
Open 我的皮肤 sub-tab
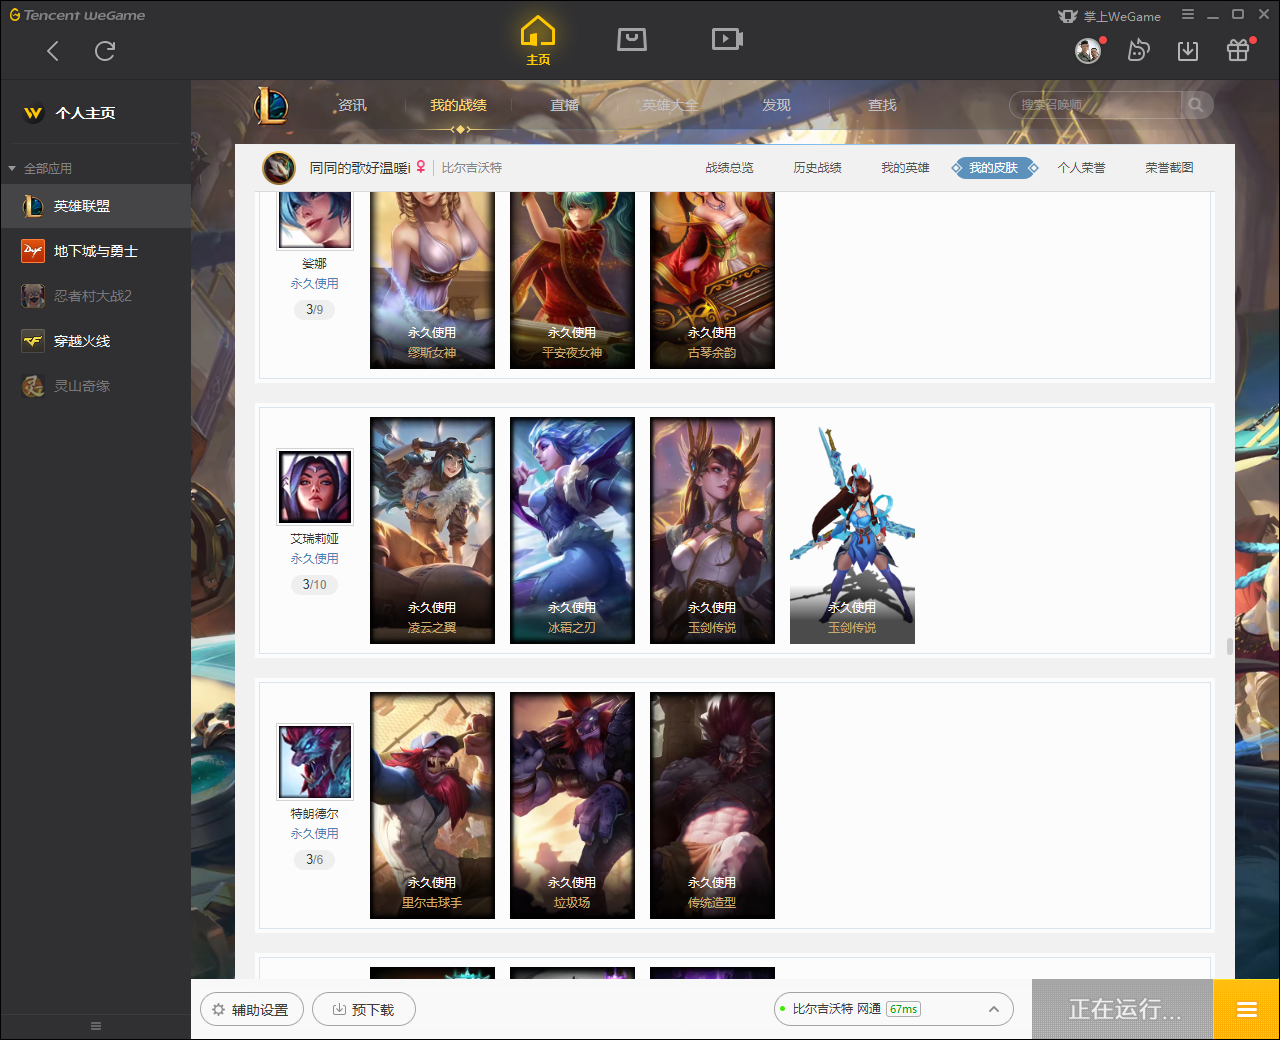(x=993, y=168)
